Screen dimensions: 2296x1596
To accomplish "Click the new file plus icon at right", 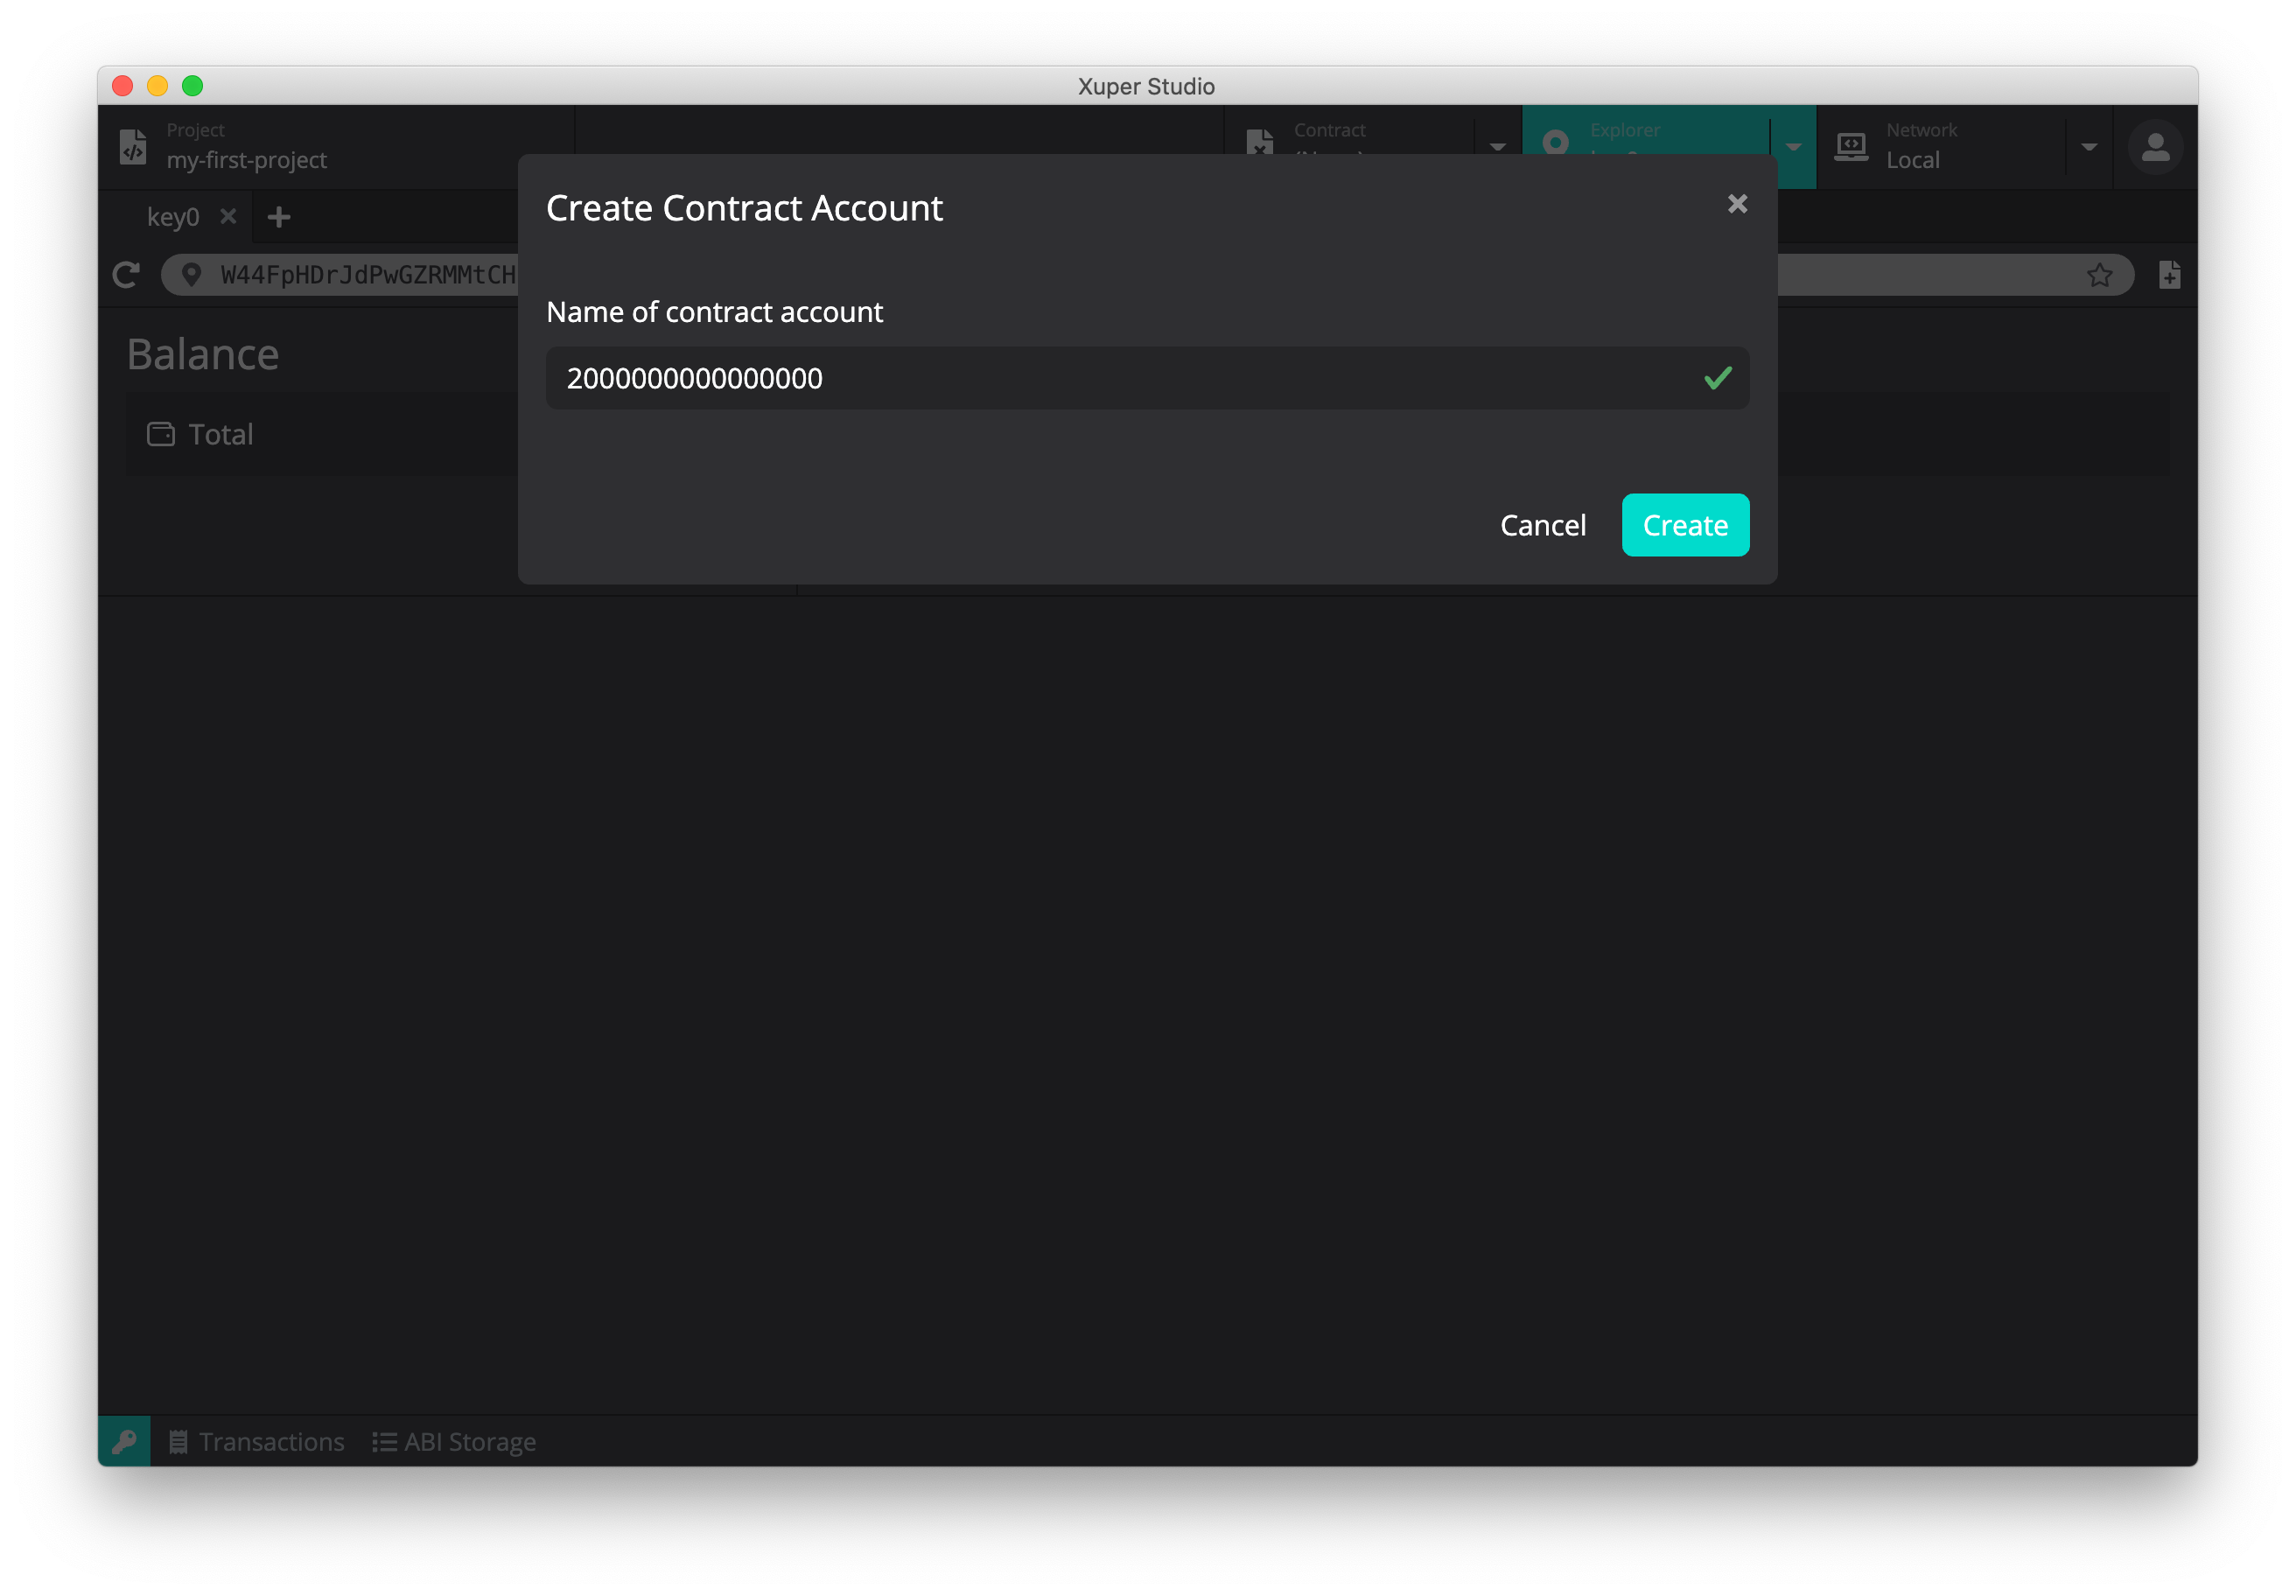I will click(x=2169, y=275).
